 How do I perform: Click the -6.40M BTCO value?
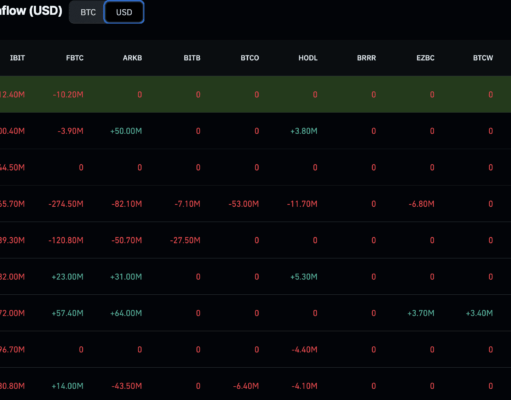point(246,386)
